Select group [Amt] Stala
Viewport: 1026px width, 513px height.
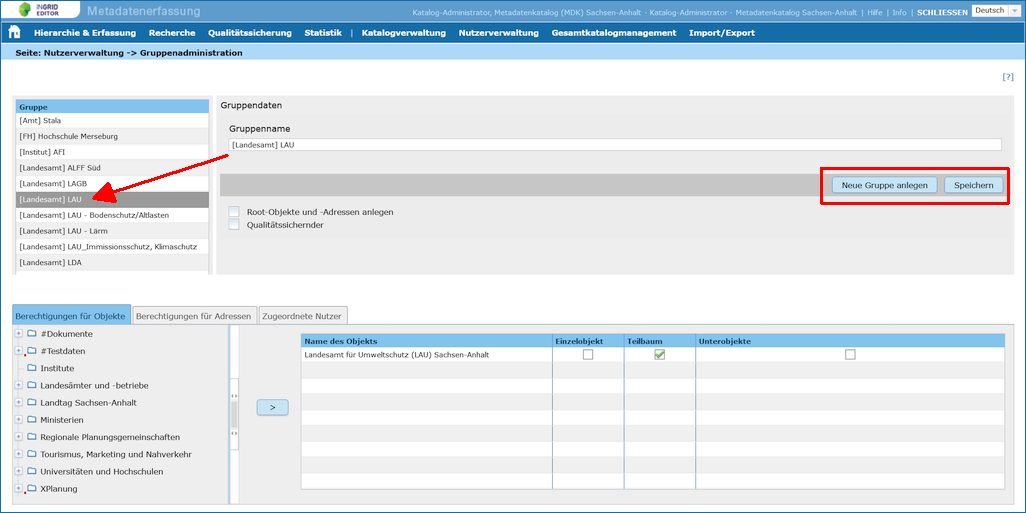(112, 120)
